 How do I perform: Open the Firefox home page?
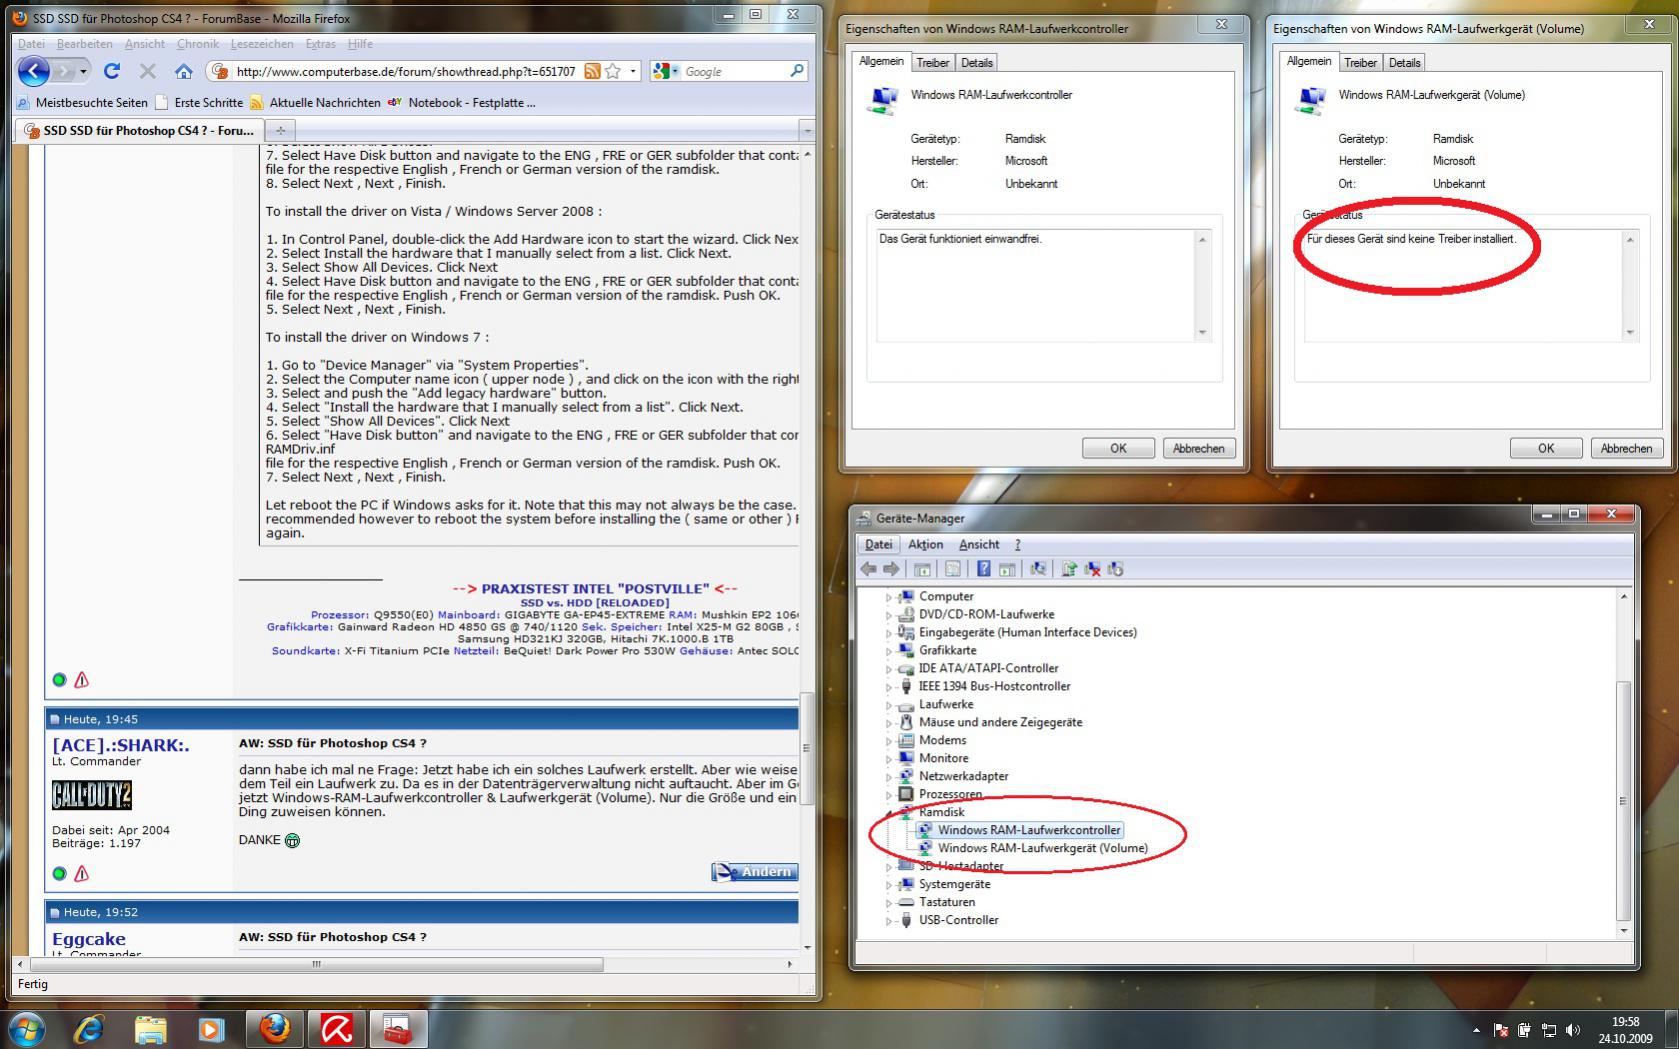(183, 71)
